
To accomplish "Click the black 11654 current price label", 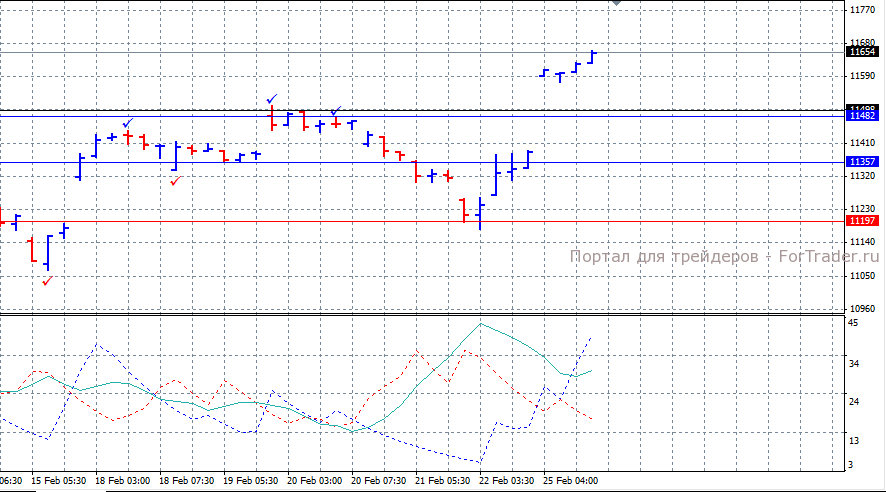I will pos(861,51).
